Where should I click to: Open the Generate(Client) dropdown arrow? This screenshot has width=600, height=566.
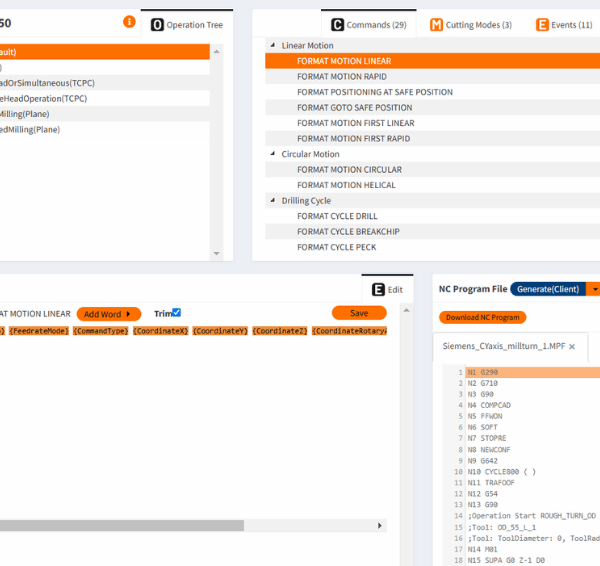(x=594, y=289)
